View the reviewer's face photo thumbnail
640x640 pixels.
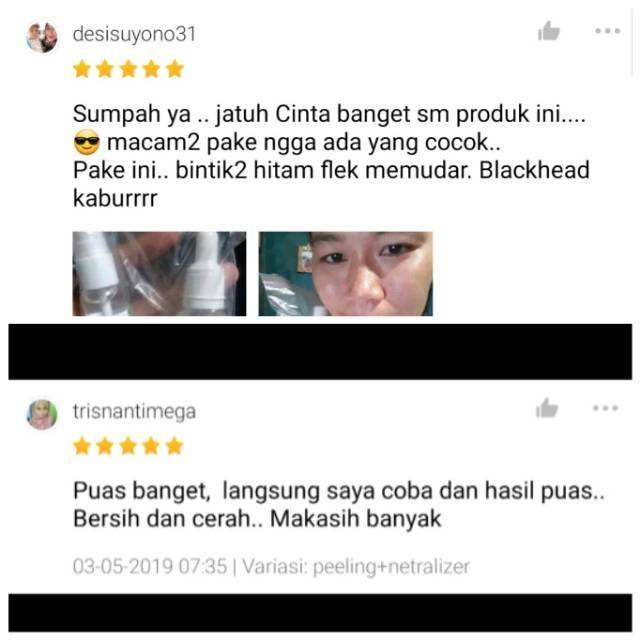click(345, 273)
